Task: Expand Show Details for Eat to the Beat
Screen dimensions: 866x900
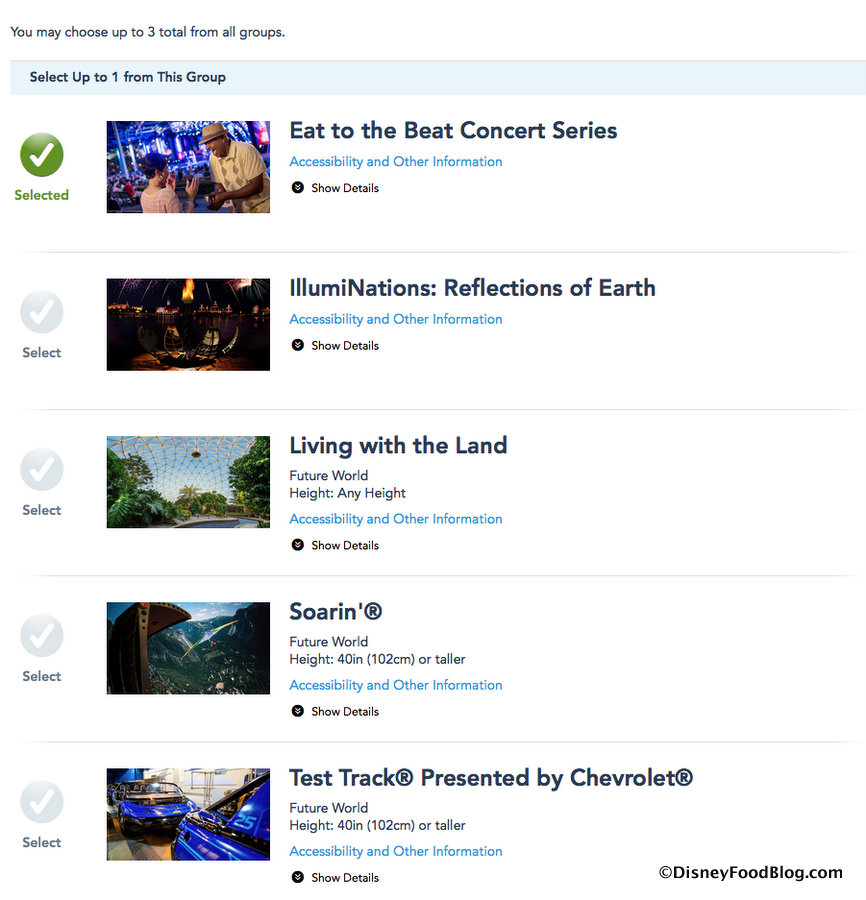Action: 335,188
